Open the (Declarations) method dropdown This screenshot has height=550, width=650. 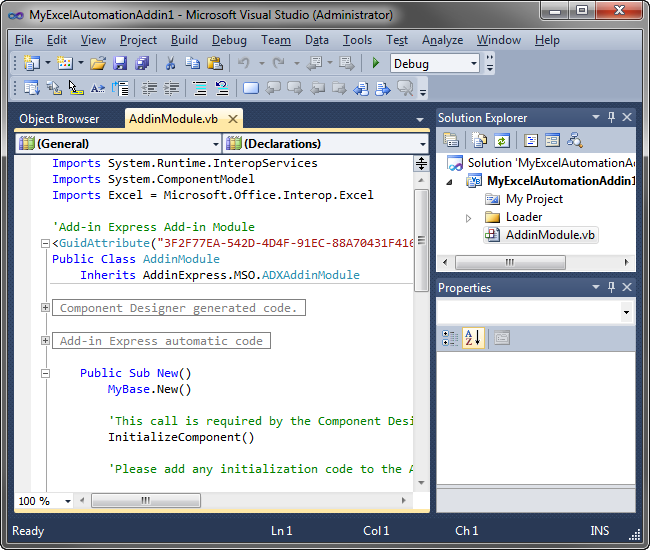422,144
